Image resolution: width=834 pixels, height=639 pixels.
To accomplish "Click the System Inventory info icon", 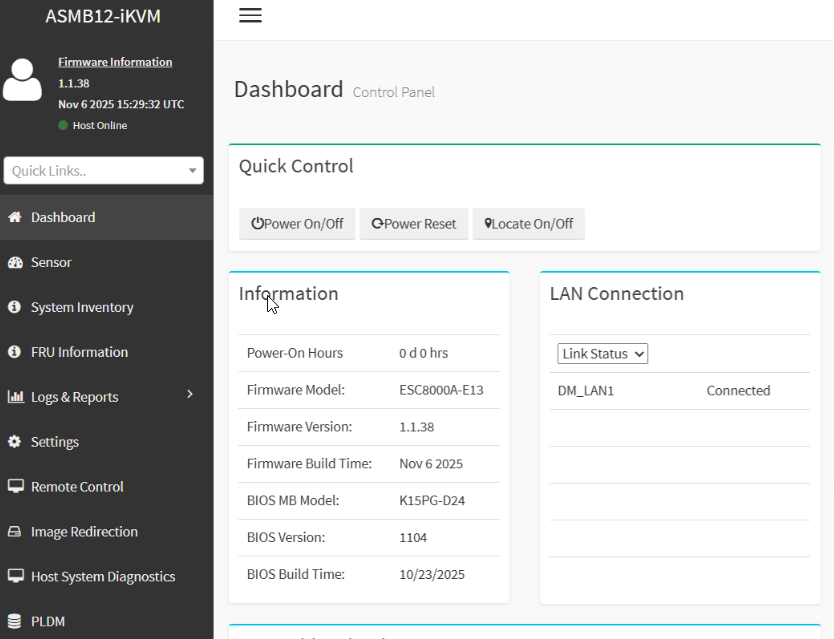I will click(15, 307).
